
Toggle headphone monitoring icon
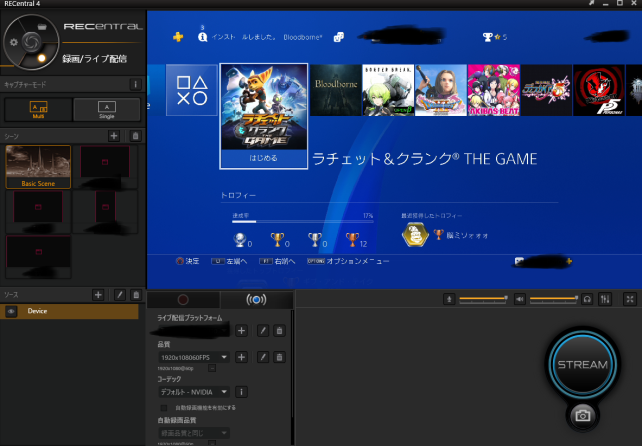(x=587, y=299)
